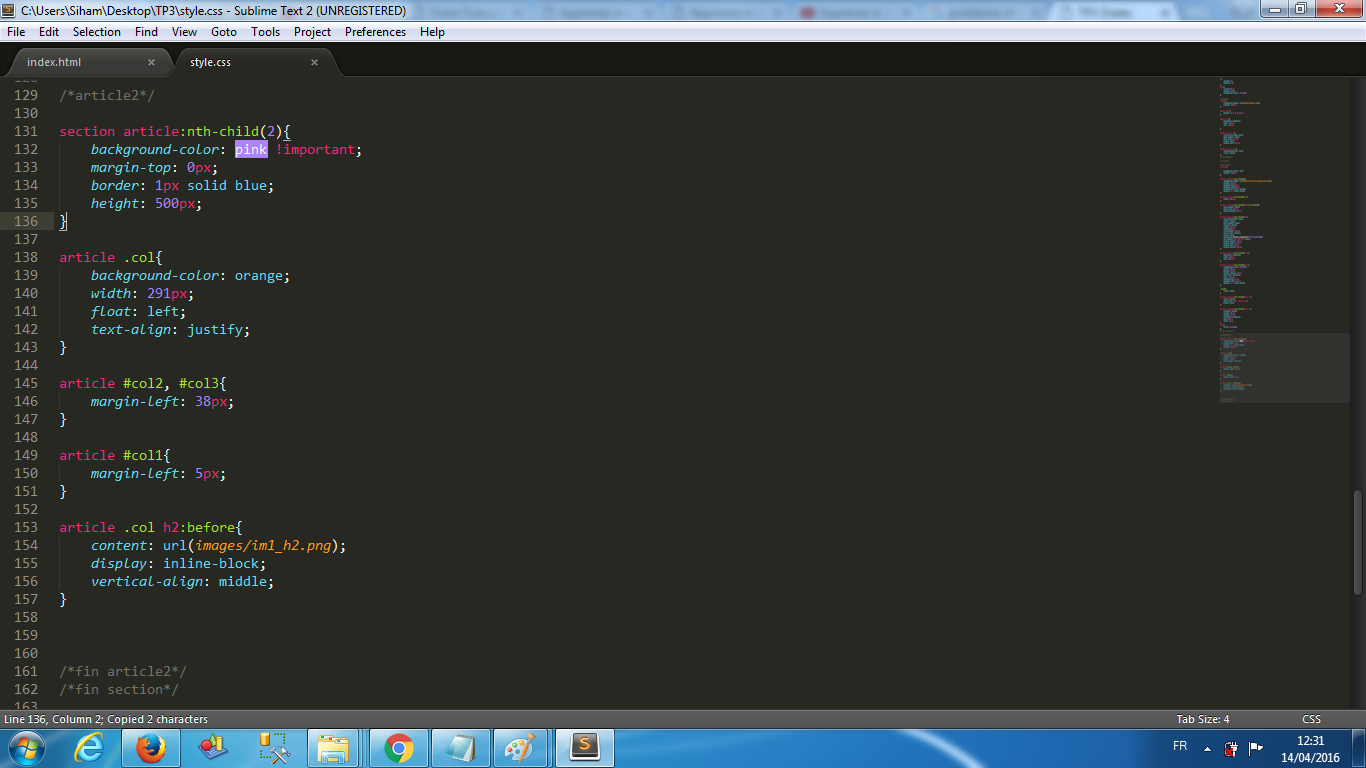Open the Goto menu
The width and height of the screenshot is (1366, 768).
click(x=224, y=31)
